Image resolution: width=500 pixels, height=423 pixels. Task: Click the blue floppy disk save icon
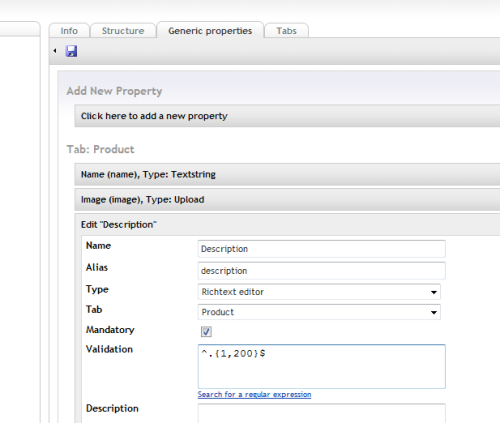[71, 51]
